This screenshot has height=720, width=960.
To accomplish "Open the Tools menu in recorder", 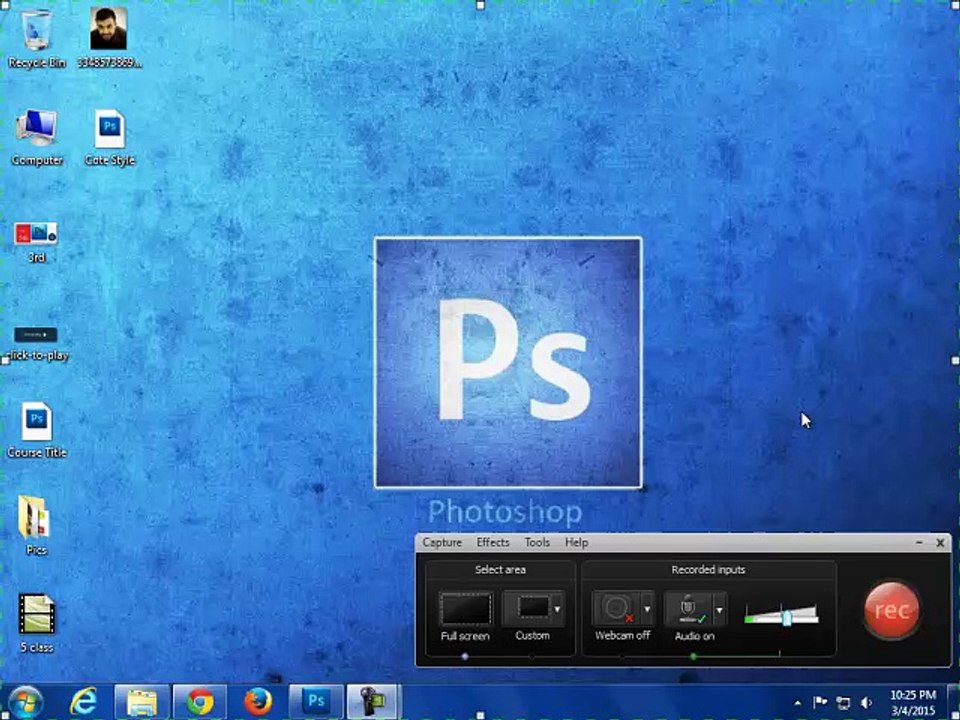I will pyautogui.click(x=537, y=542).
